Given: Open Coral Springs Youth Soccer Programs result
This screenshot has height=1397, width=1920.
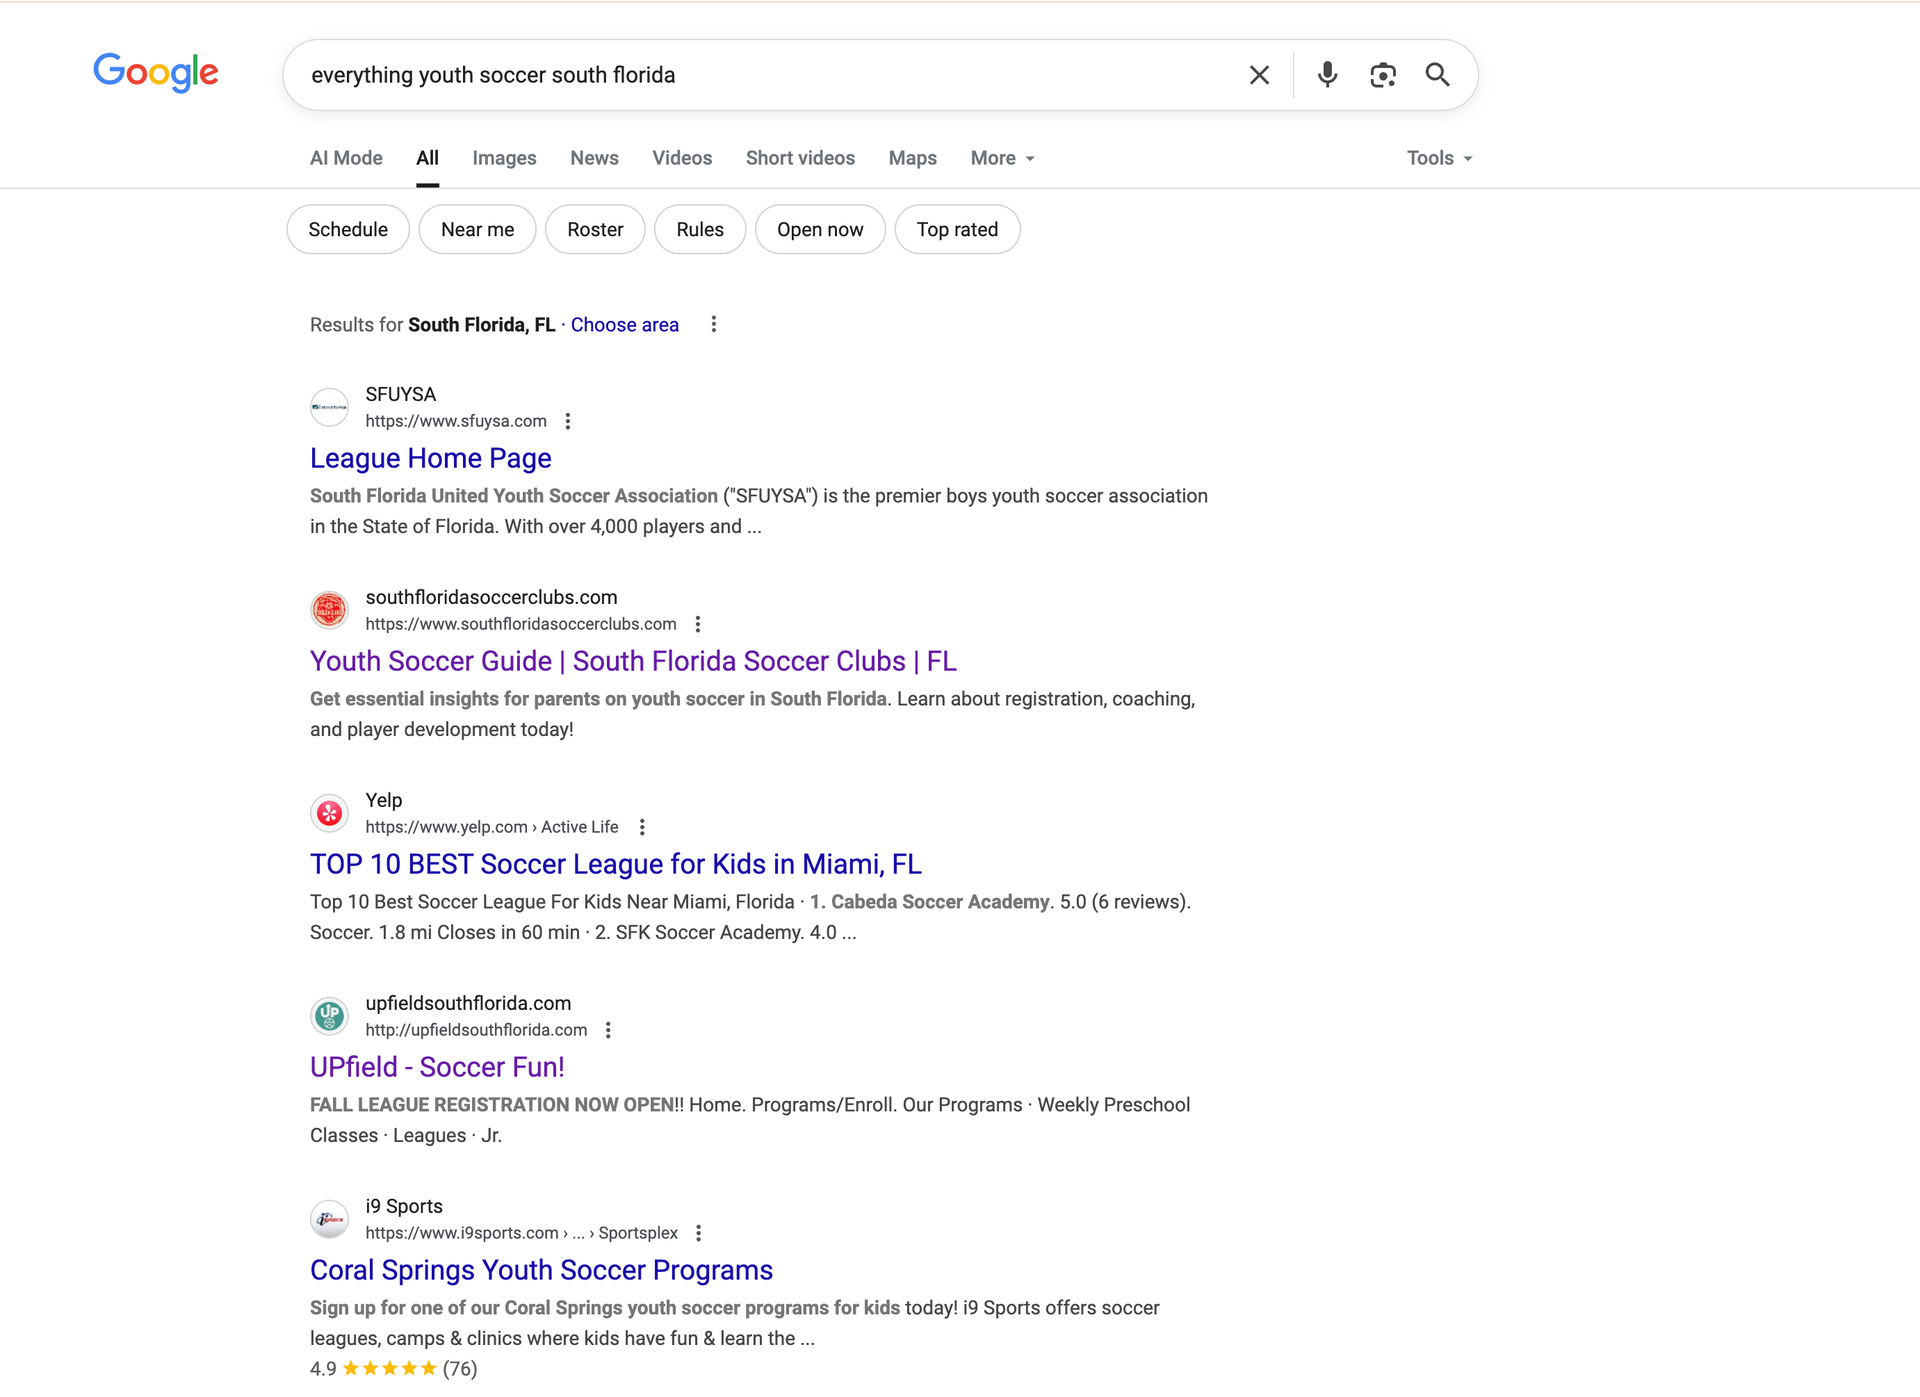Looking at the screenshot, I should coord(541,1270).
